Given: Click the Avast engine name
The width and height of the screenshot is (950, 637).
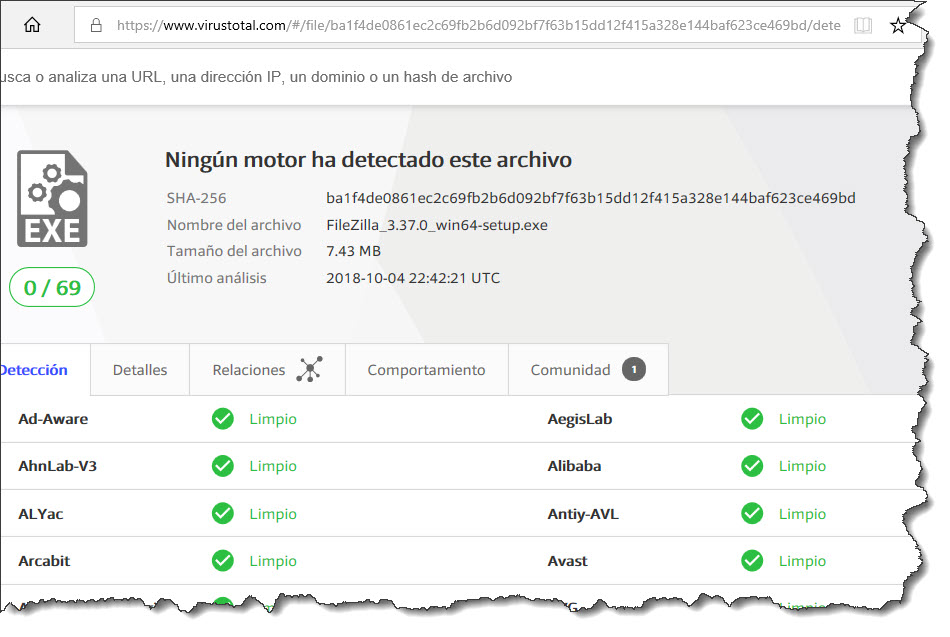Looking at the screenshot, I should click(567, 561).
